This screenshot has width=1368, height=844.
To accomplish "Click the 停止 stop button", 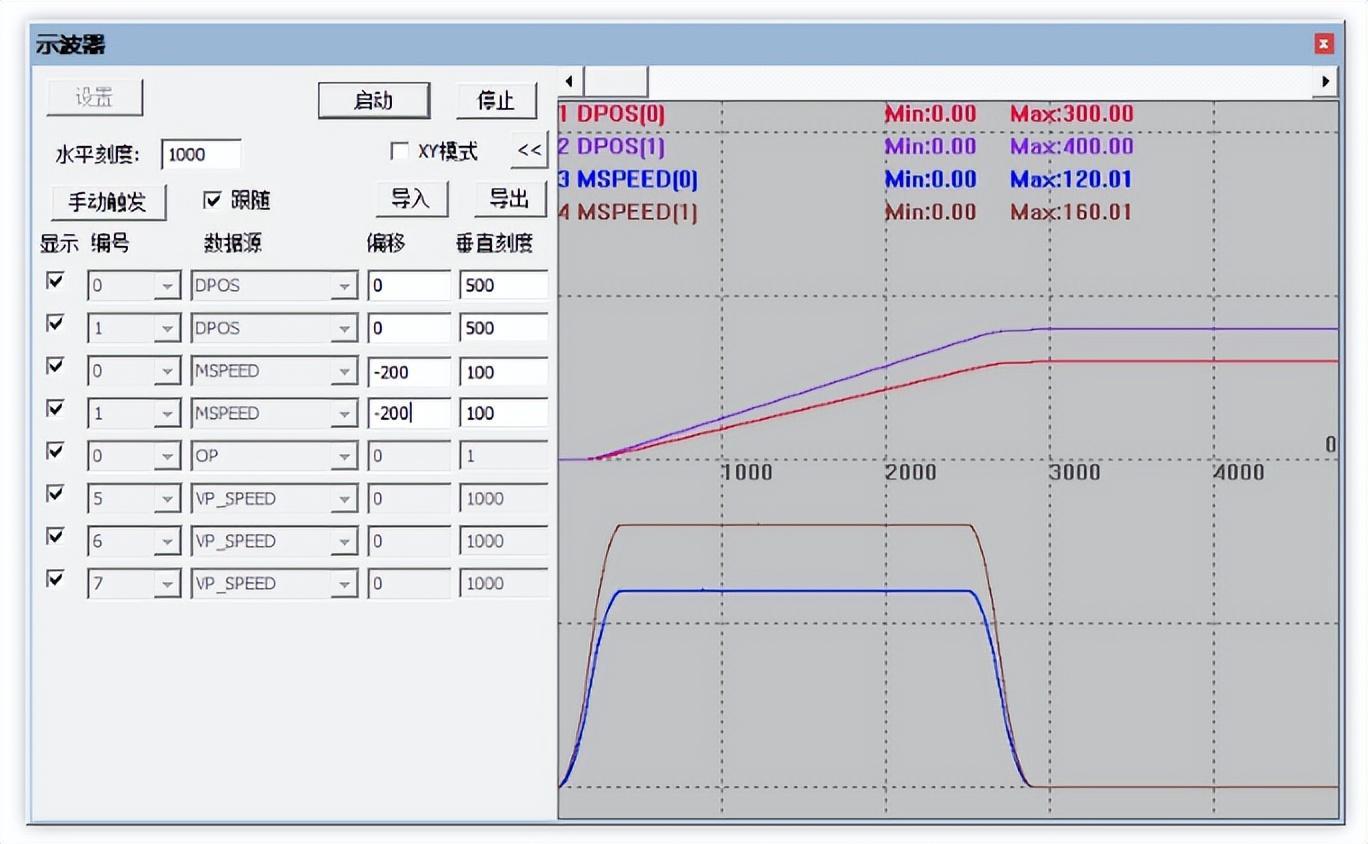I will point(497,100).
